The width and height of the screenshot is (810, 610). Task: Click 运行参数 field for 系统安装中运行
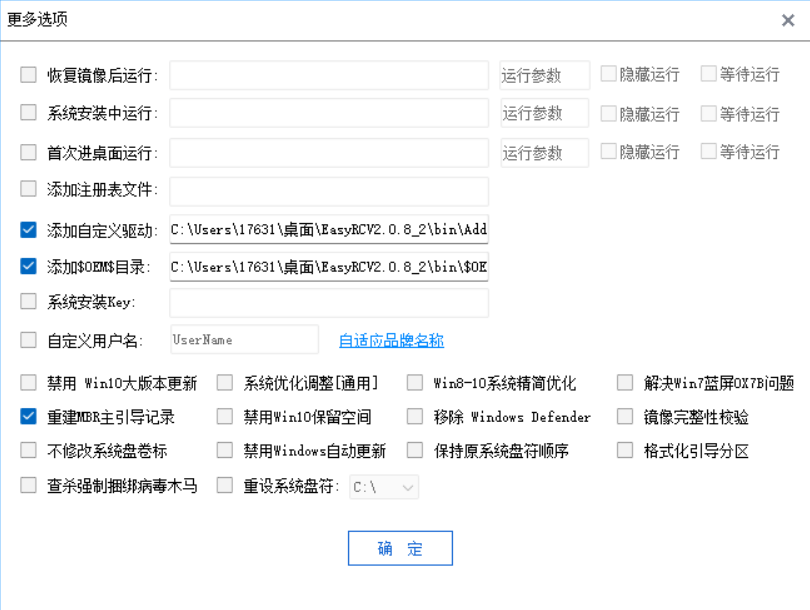click(544, 113)
